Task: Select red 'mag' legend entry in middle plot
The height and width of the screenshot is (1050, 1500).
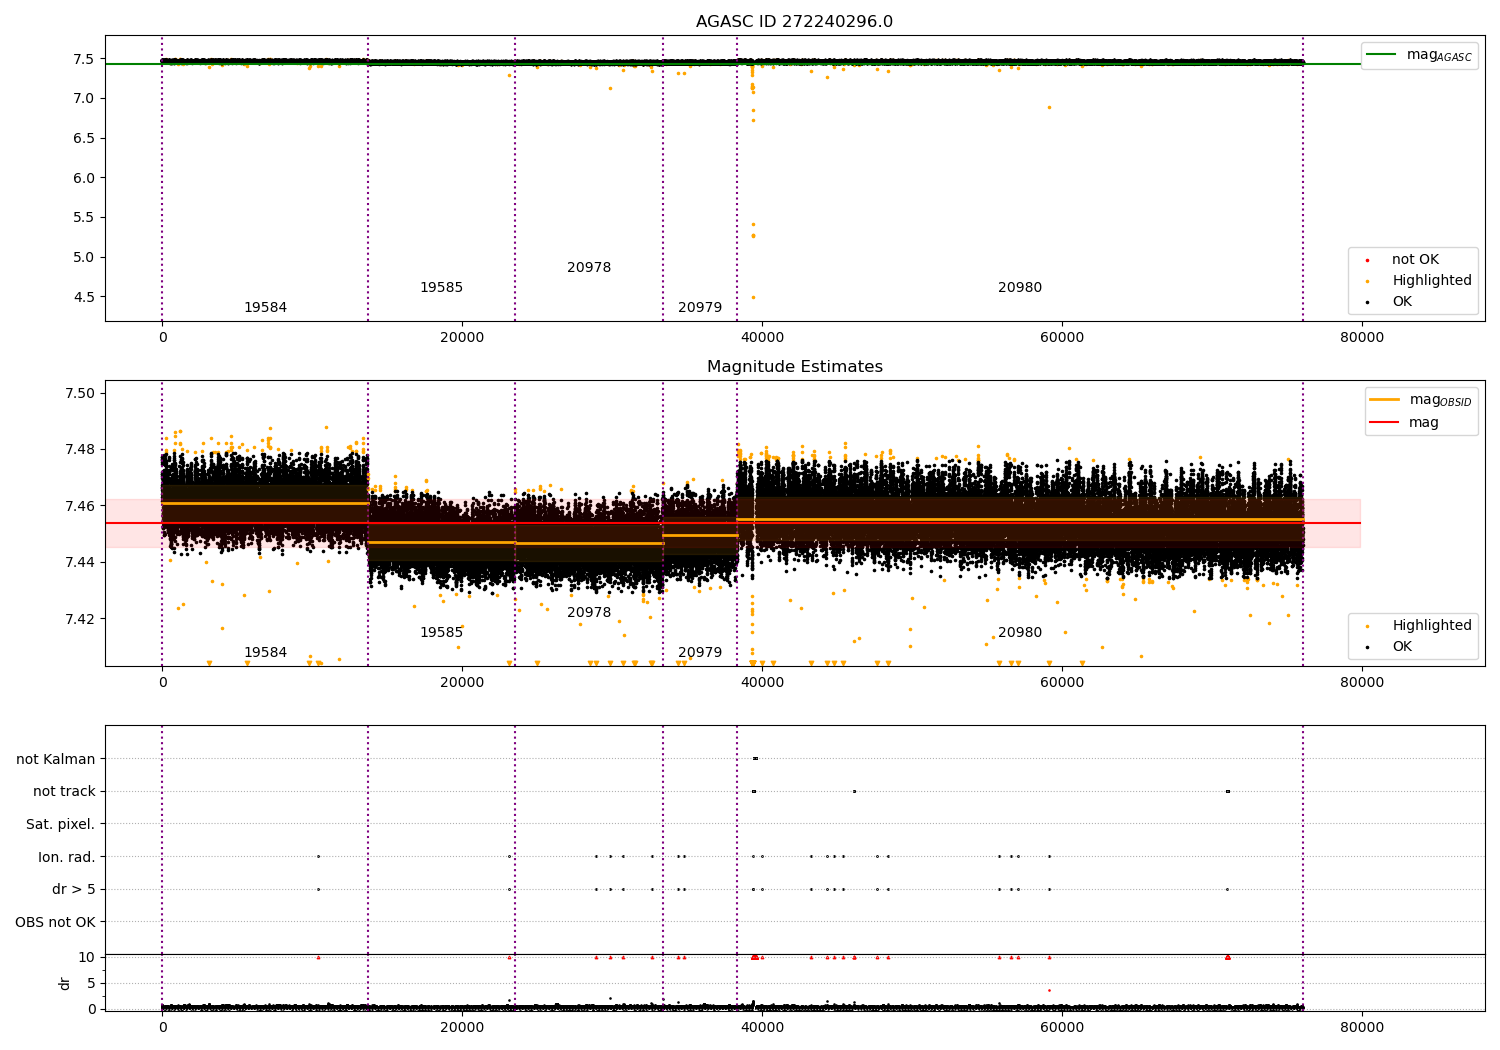Action: pos(1404,422)
